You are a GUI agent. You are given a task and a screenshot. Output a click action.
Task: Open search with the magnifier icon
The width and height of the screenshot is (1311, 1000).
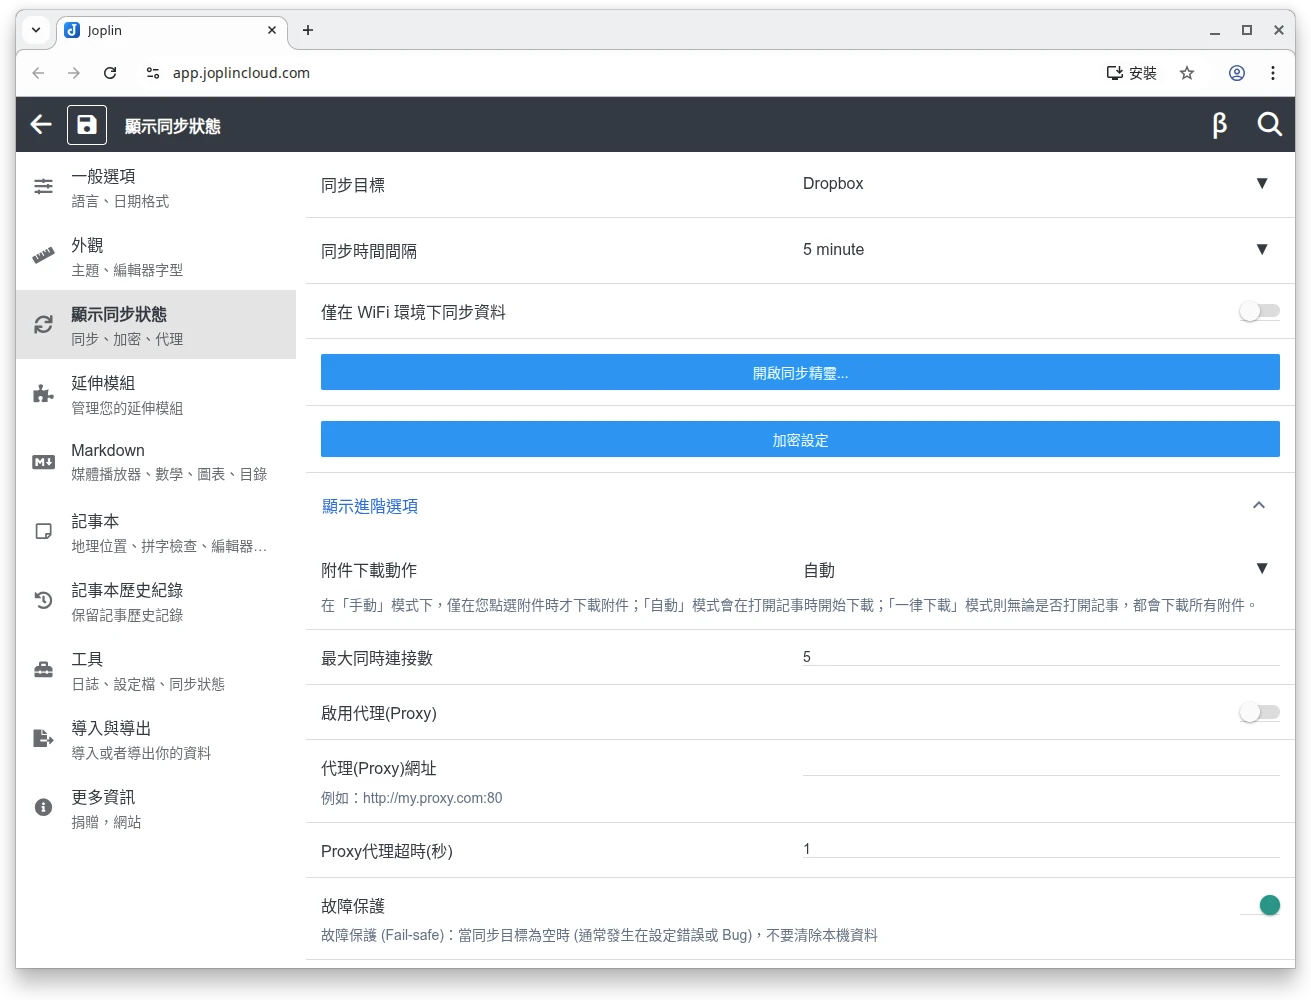tap(1269, 125)
